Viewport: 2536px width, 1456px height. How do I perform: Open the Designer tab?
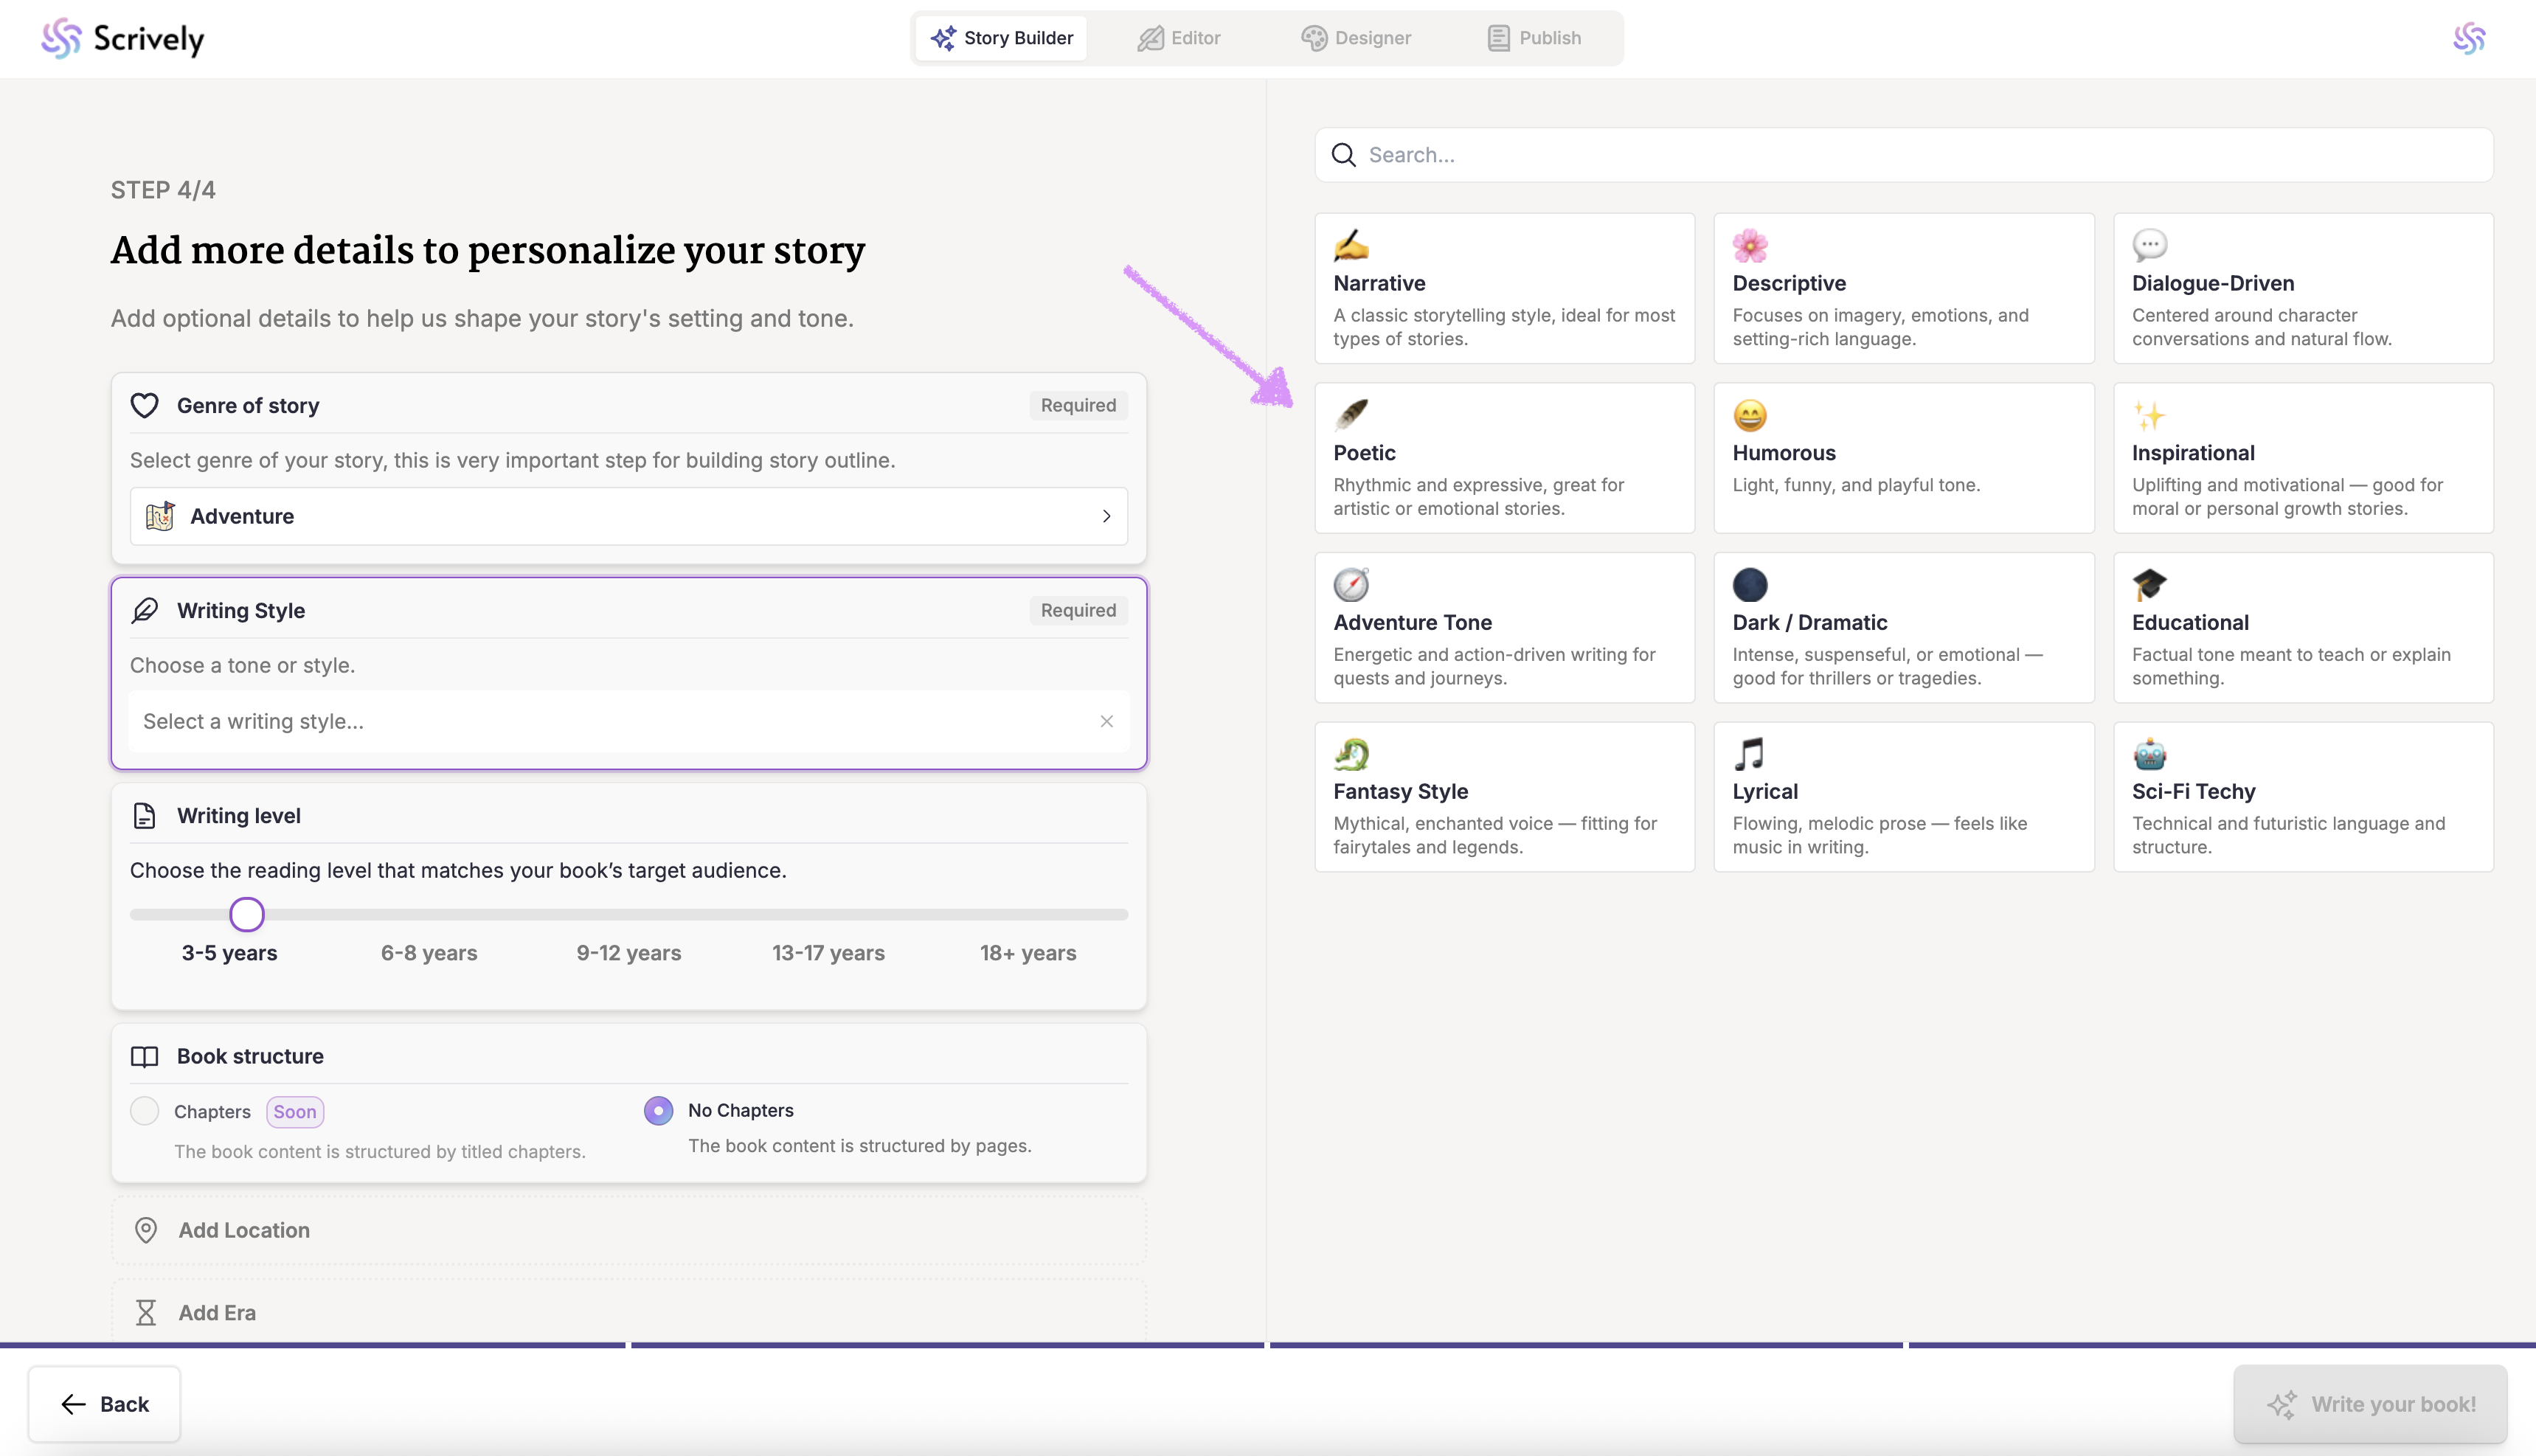click(1356, 38)
